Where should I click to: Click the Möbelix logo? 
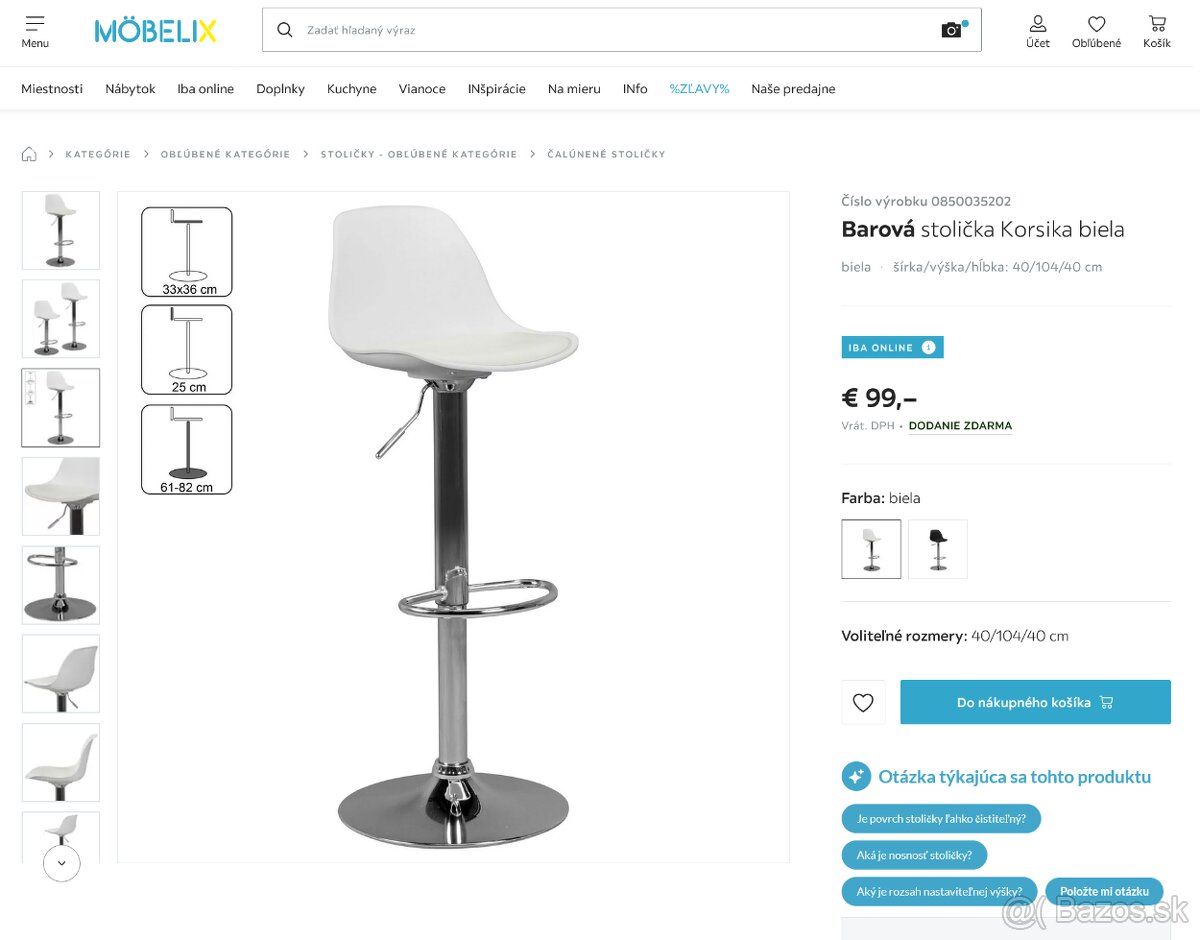pos(156,31)
